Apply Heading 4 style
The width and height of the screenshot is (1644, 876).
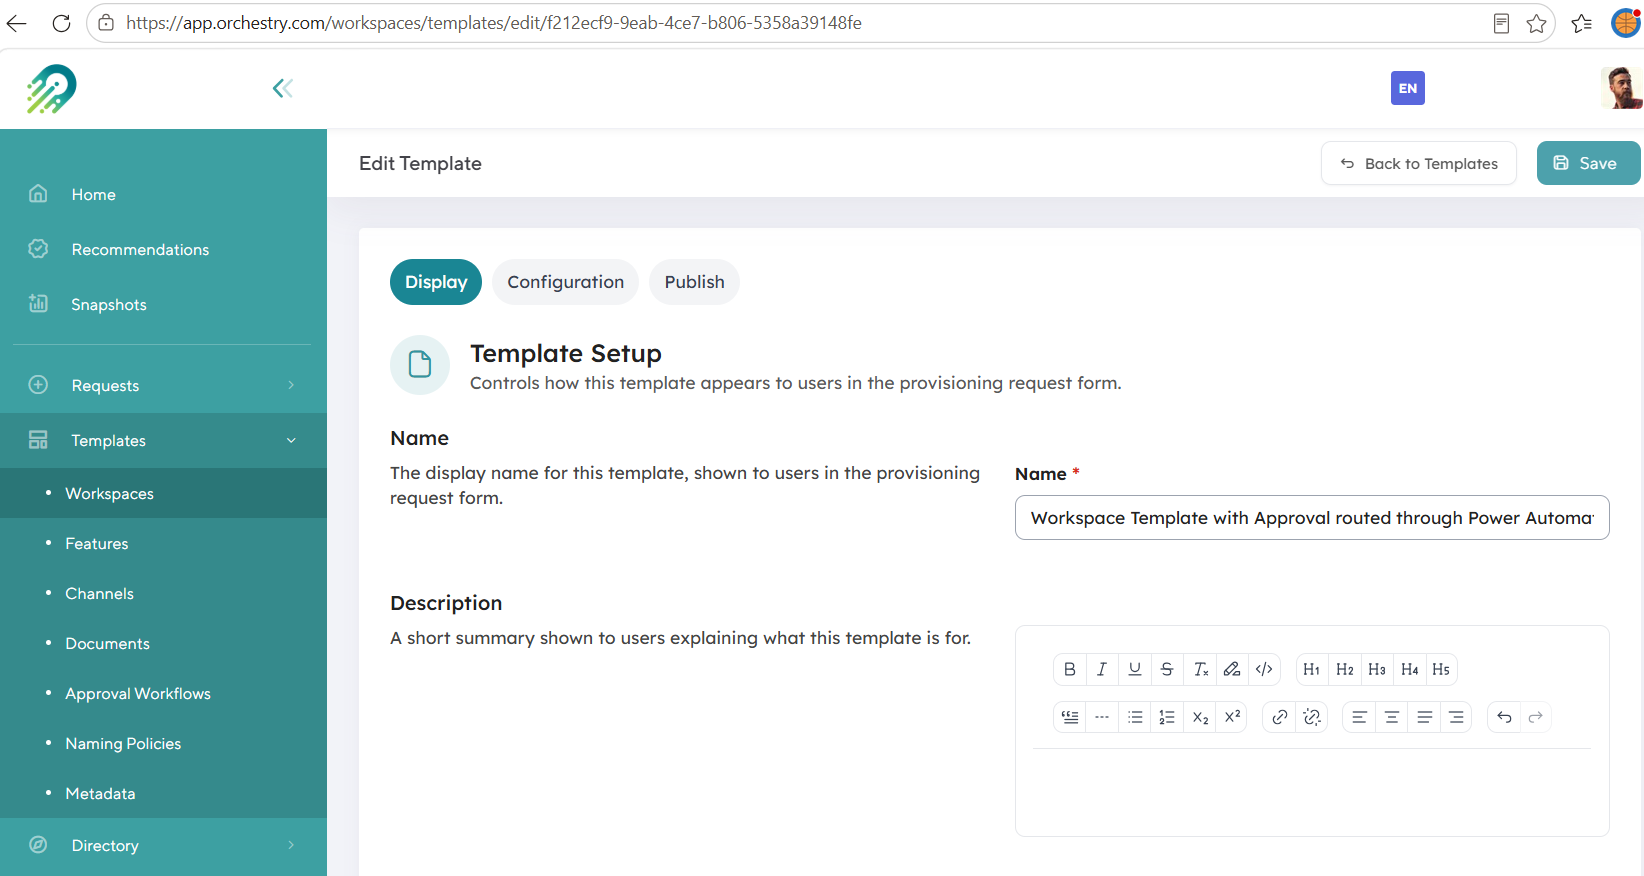(1410, 669)
